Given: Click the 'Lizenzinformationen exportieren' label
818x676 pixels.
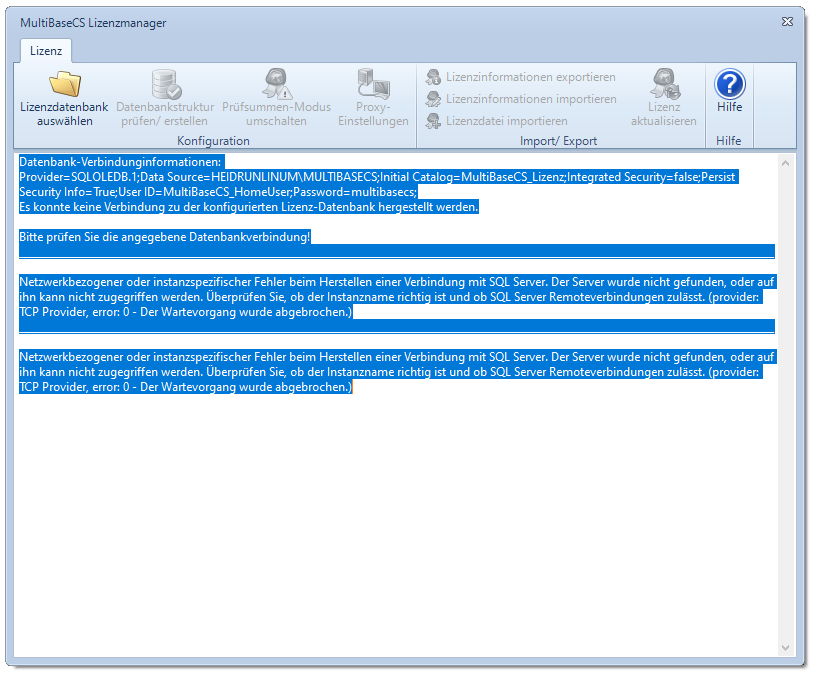Looking at the screenshot, I should [531, 77].
